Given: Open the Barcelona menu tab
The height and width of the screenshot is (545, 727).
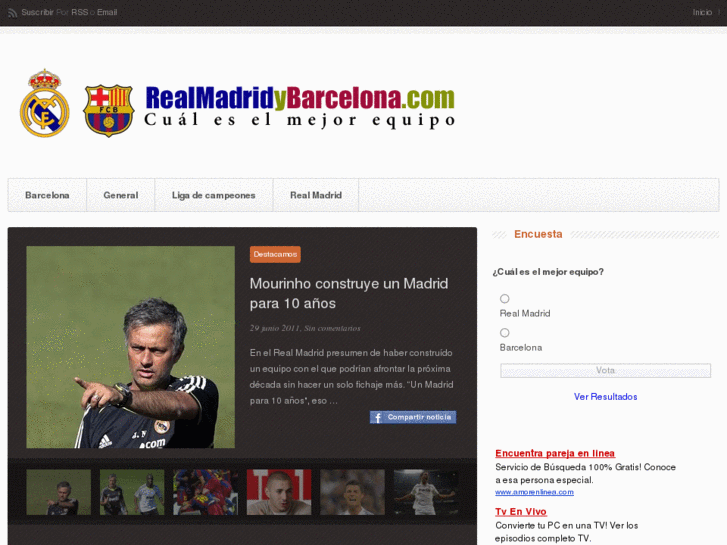Looking at the screenshot, I should [x=47, y=195].
